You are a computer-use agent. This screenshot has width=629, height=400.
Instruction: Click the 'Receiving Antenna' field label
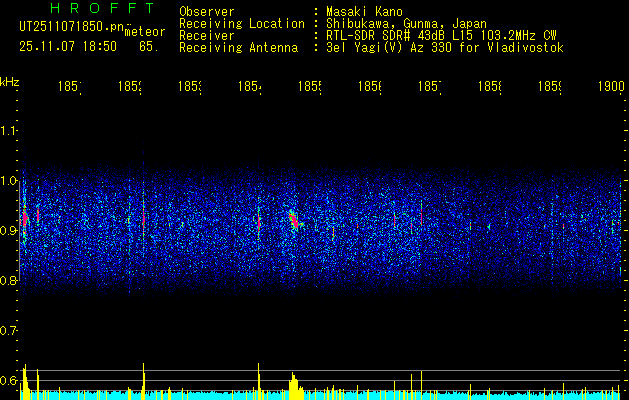[x=238, y=48]
